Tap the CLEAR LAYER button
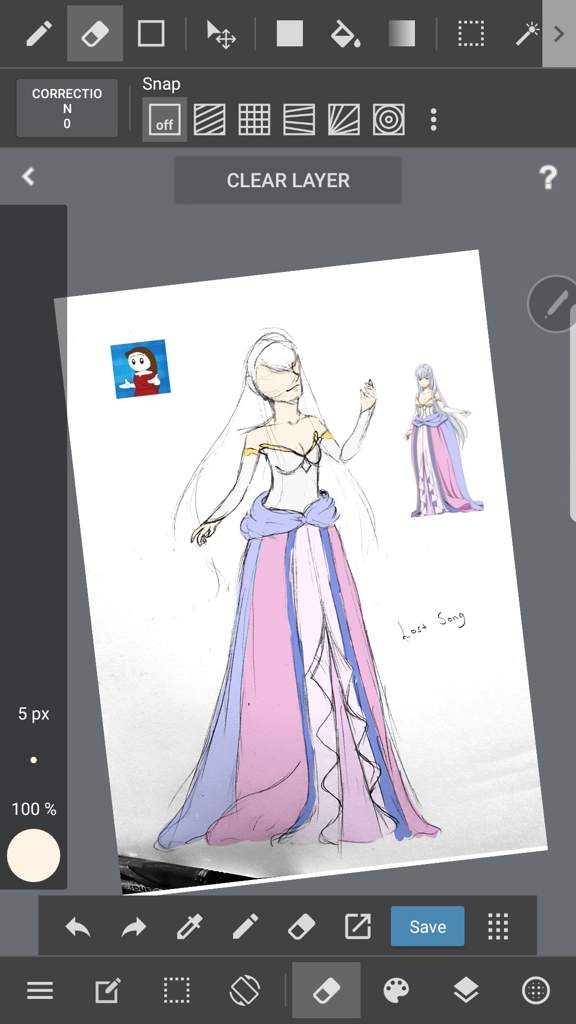The height and width of the screenshot is (1024, 576). [x=288, y=180]
